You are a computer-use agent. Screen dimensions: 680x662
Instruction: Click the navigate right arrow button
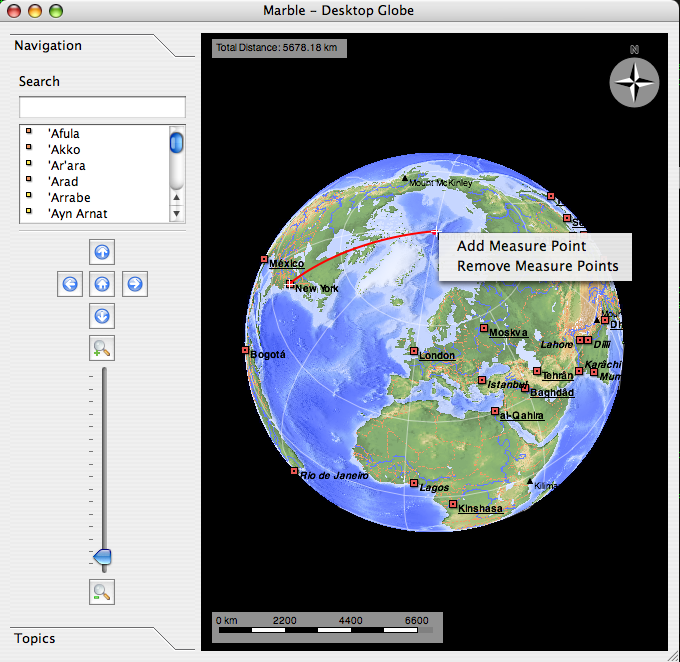click(x=135, y=284)
